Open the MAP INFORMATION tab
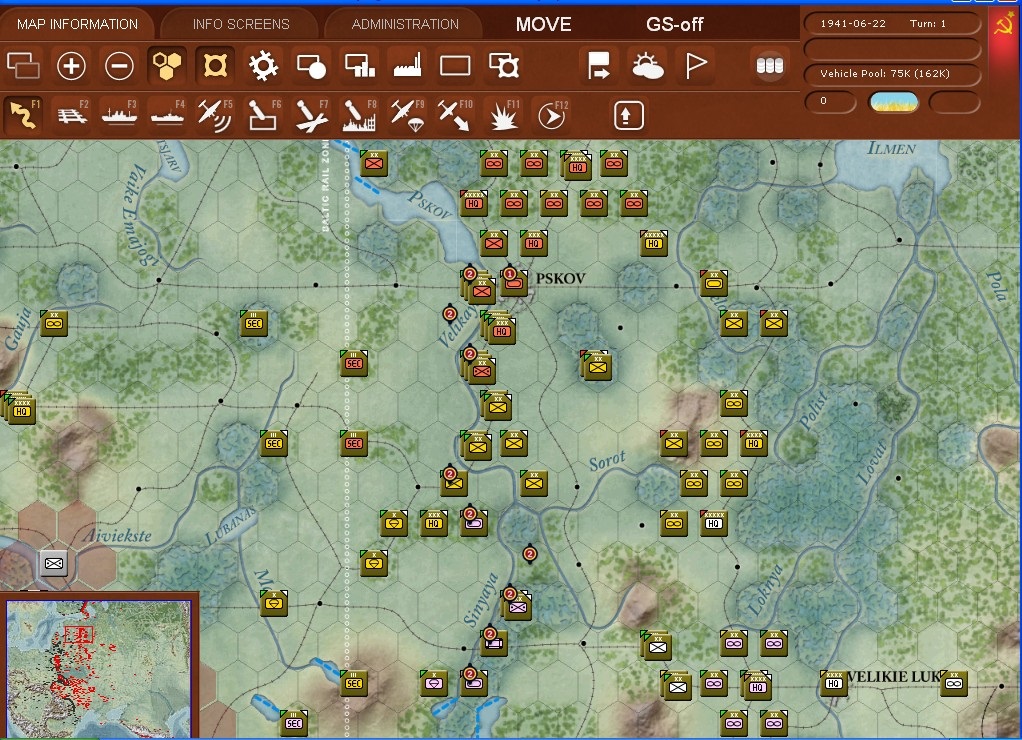Image resolution: width=1022 pixels, height=740 pixels. point(77,24)
